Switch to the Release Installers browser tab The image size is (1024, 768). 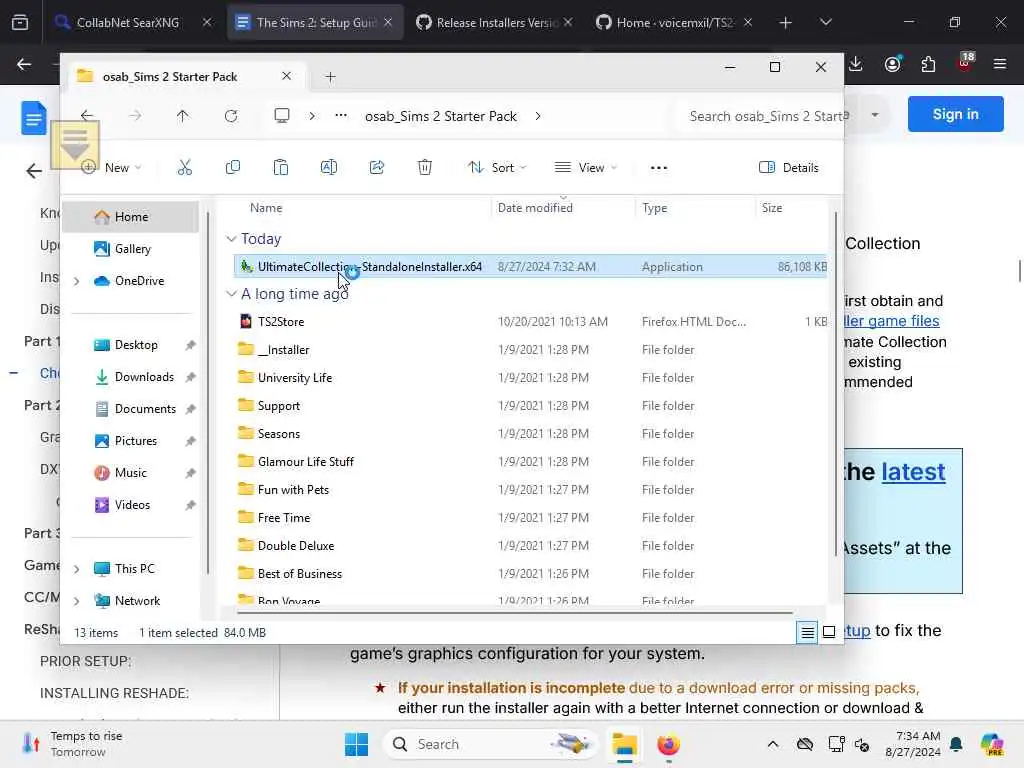point(495,22)
